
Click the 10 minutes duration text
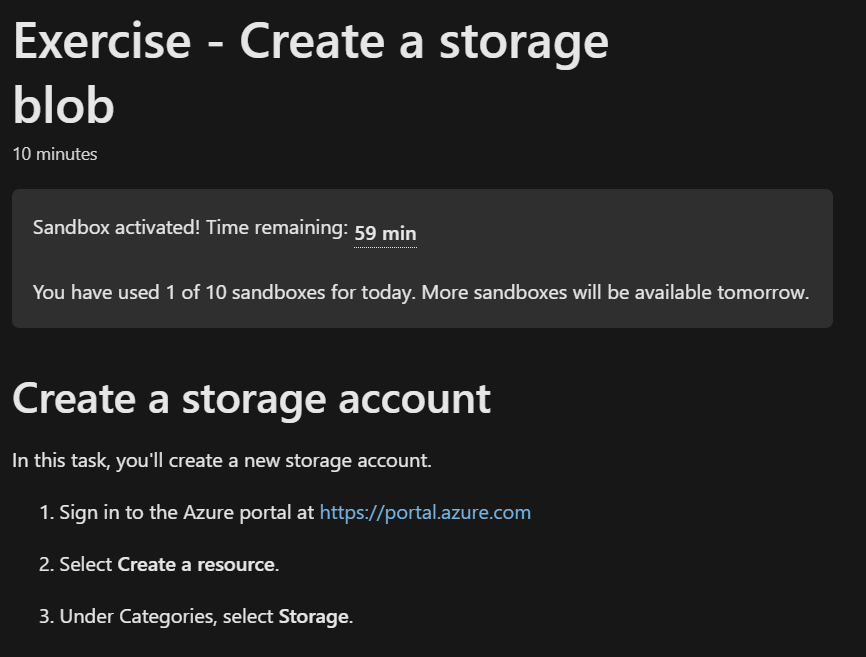point(55,154)
